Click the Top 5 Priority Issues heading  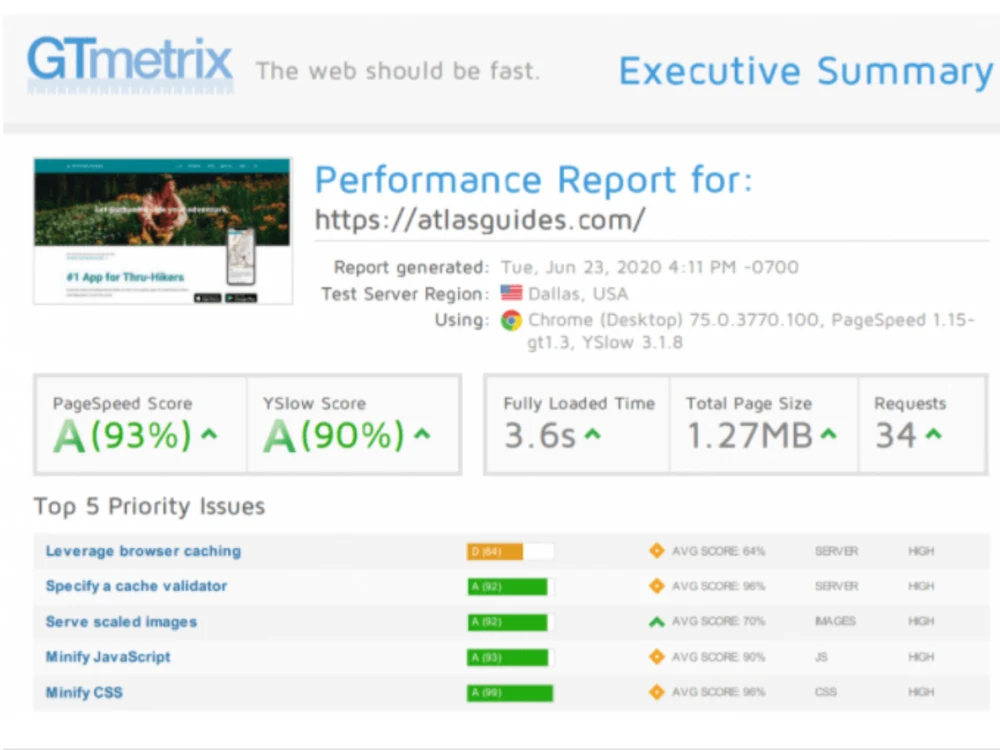pyautogui.click(x=149, y=506)
